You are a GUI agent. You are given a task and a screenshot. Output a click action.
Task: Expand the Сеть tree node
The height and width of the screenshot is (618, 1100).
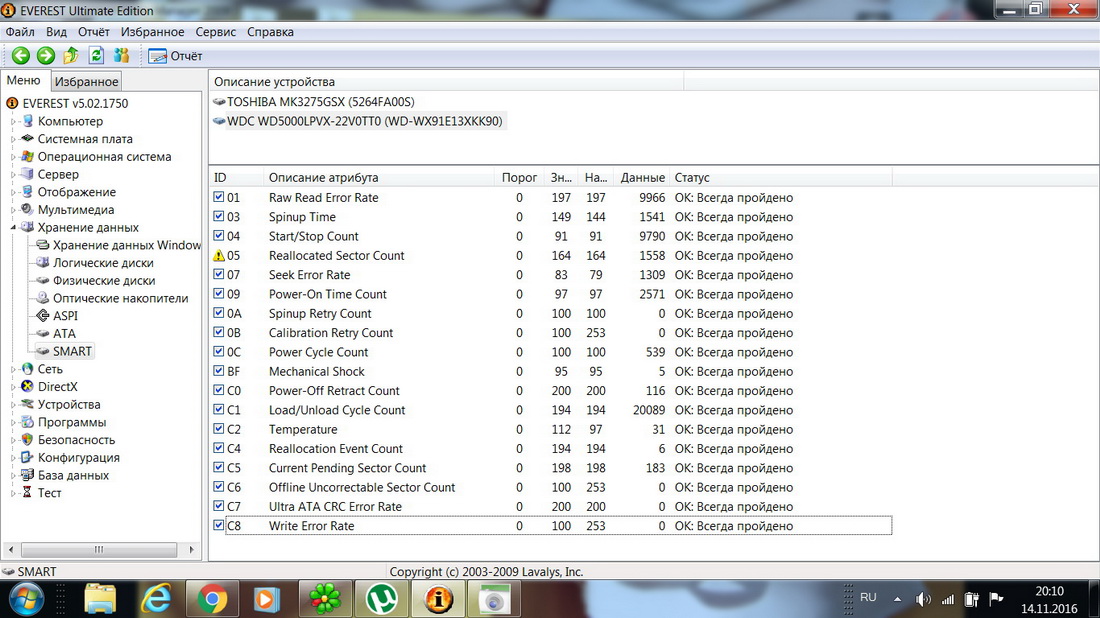pos(14,370)
